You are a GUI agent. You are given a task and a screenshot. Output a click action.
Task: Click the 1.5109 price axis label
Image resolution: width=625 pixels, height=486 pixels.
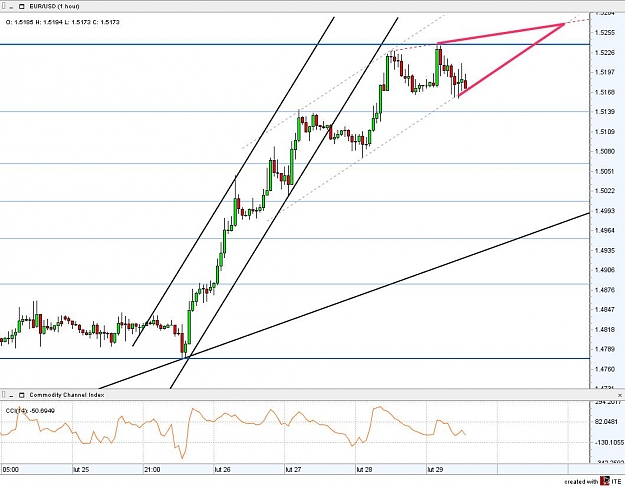pyautogui.click(x=603, y=132)
